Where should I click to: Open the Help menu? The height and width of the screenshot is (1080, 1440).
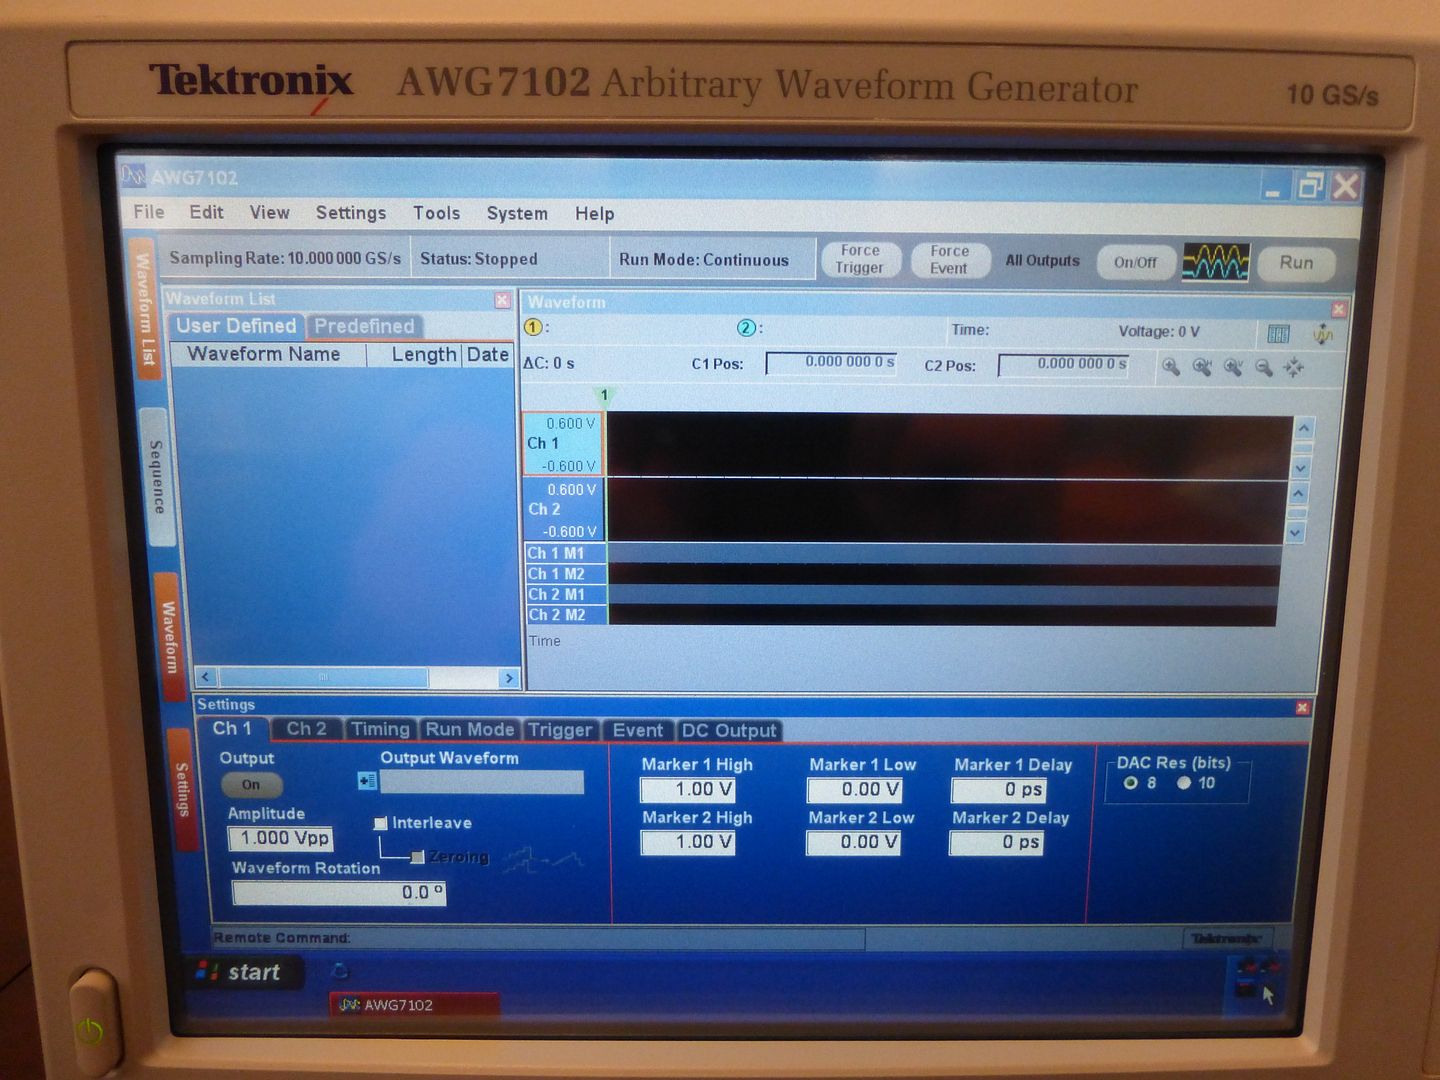point(594,213)
